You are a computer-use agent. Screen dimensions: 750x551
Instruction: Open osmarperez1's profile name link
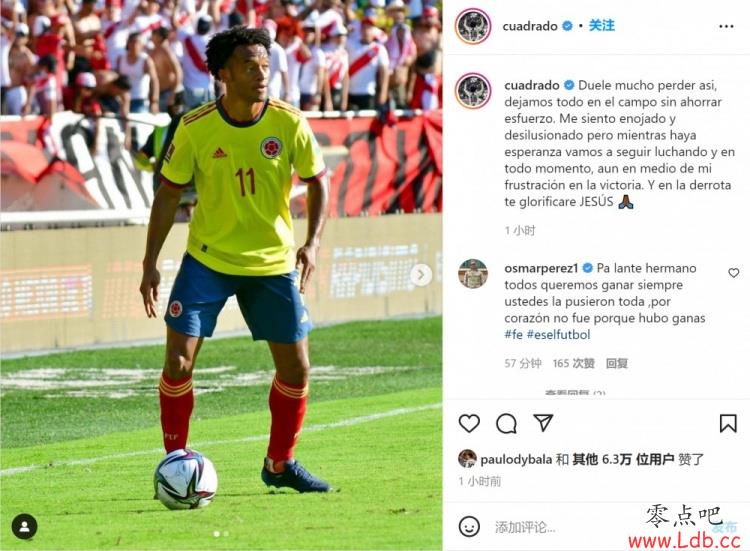coord(541,268)
